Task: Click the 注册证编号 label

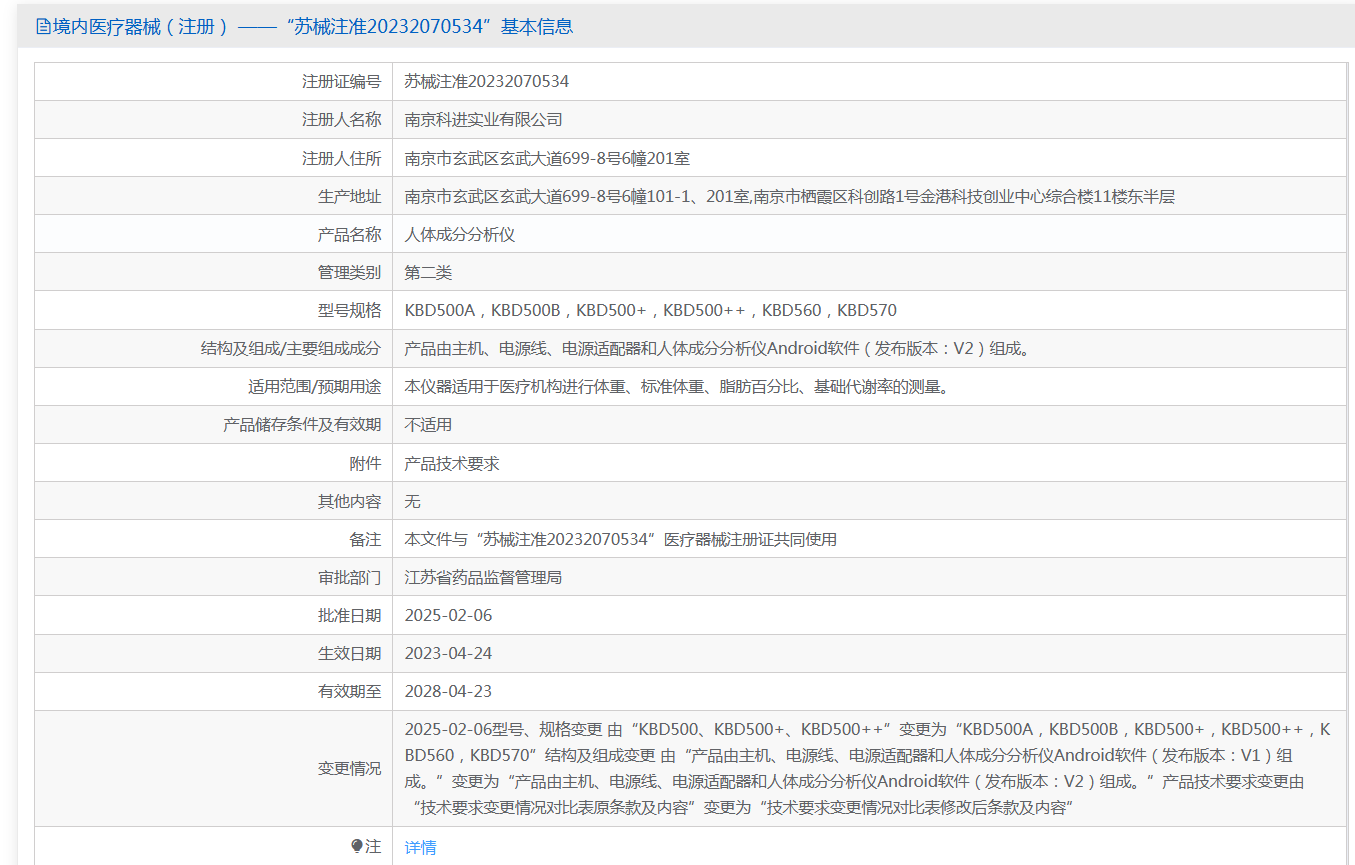Action: click(x=342, y=81)
